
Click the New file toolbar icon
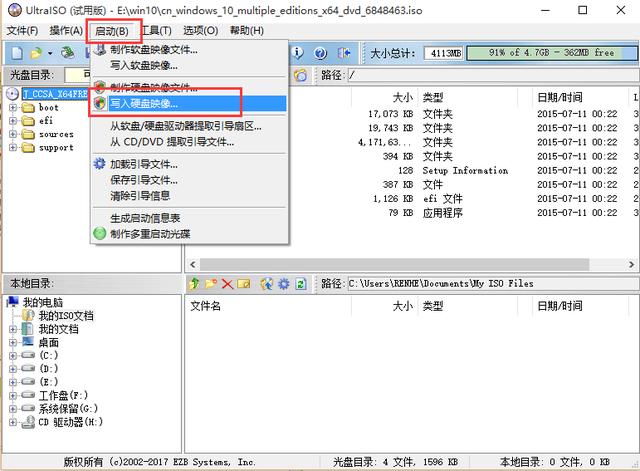[x=17, y=53]
